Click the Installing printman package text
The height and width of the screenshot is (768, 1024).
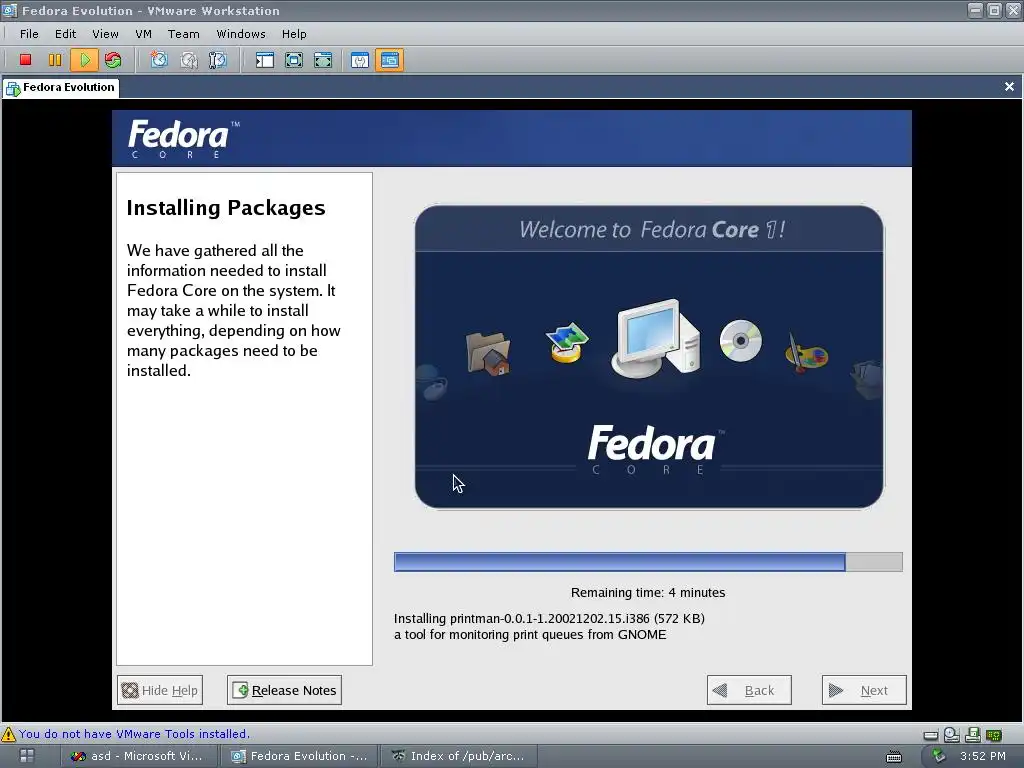coord(549,618)
